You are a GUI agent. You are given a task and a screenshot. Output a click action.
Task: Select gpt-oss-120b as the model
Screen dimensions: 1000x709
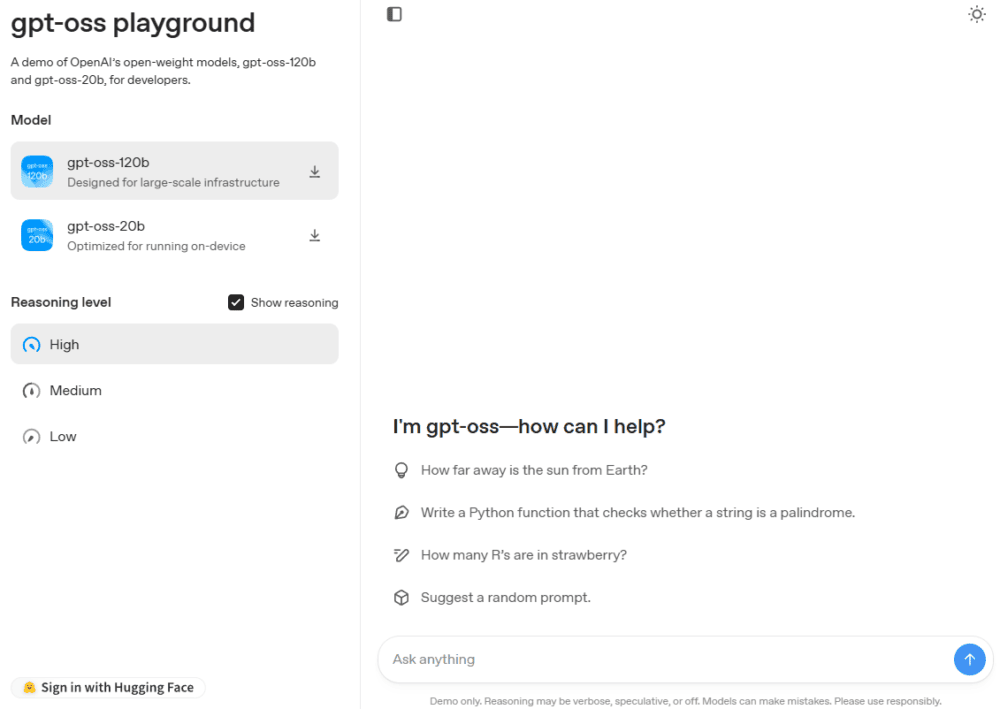click(174, 171)
